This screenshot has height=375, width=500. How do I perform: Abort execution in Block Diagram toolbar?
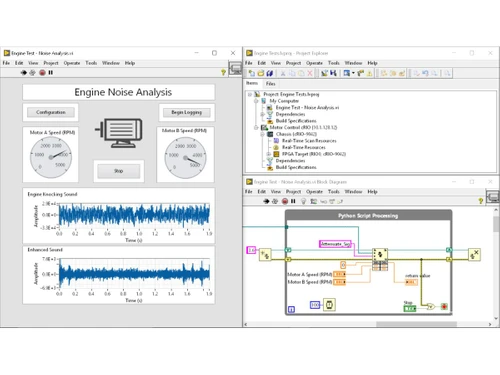pos(285,201)
